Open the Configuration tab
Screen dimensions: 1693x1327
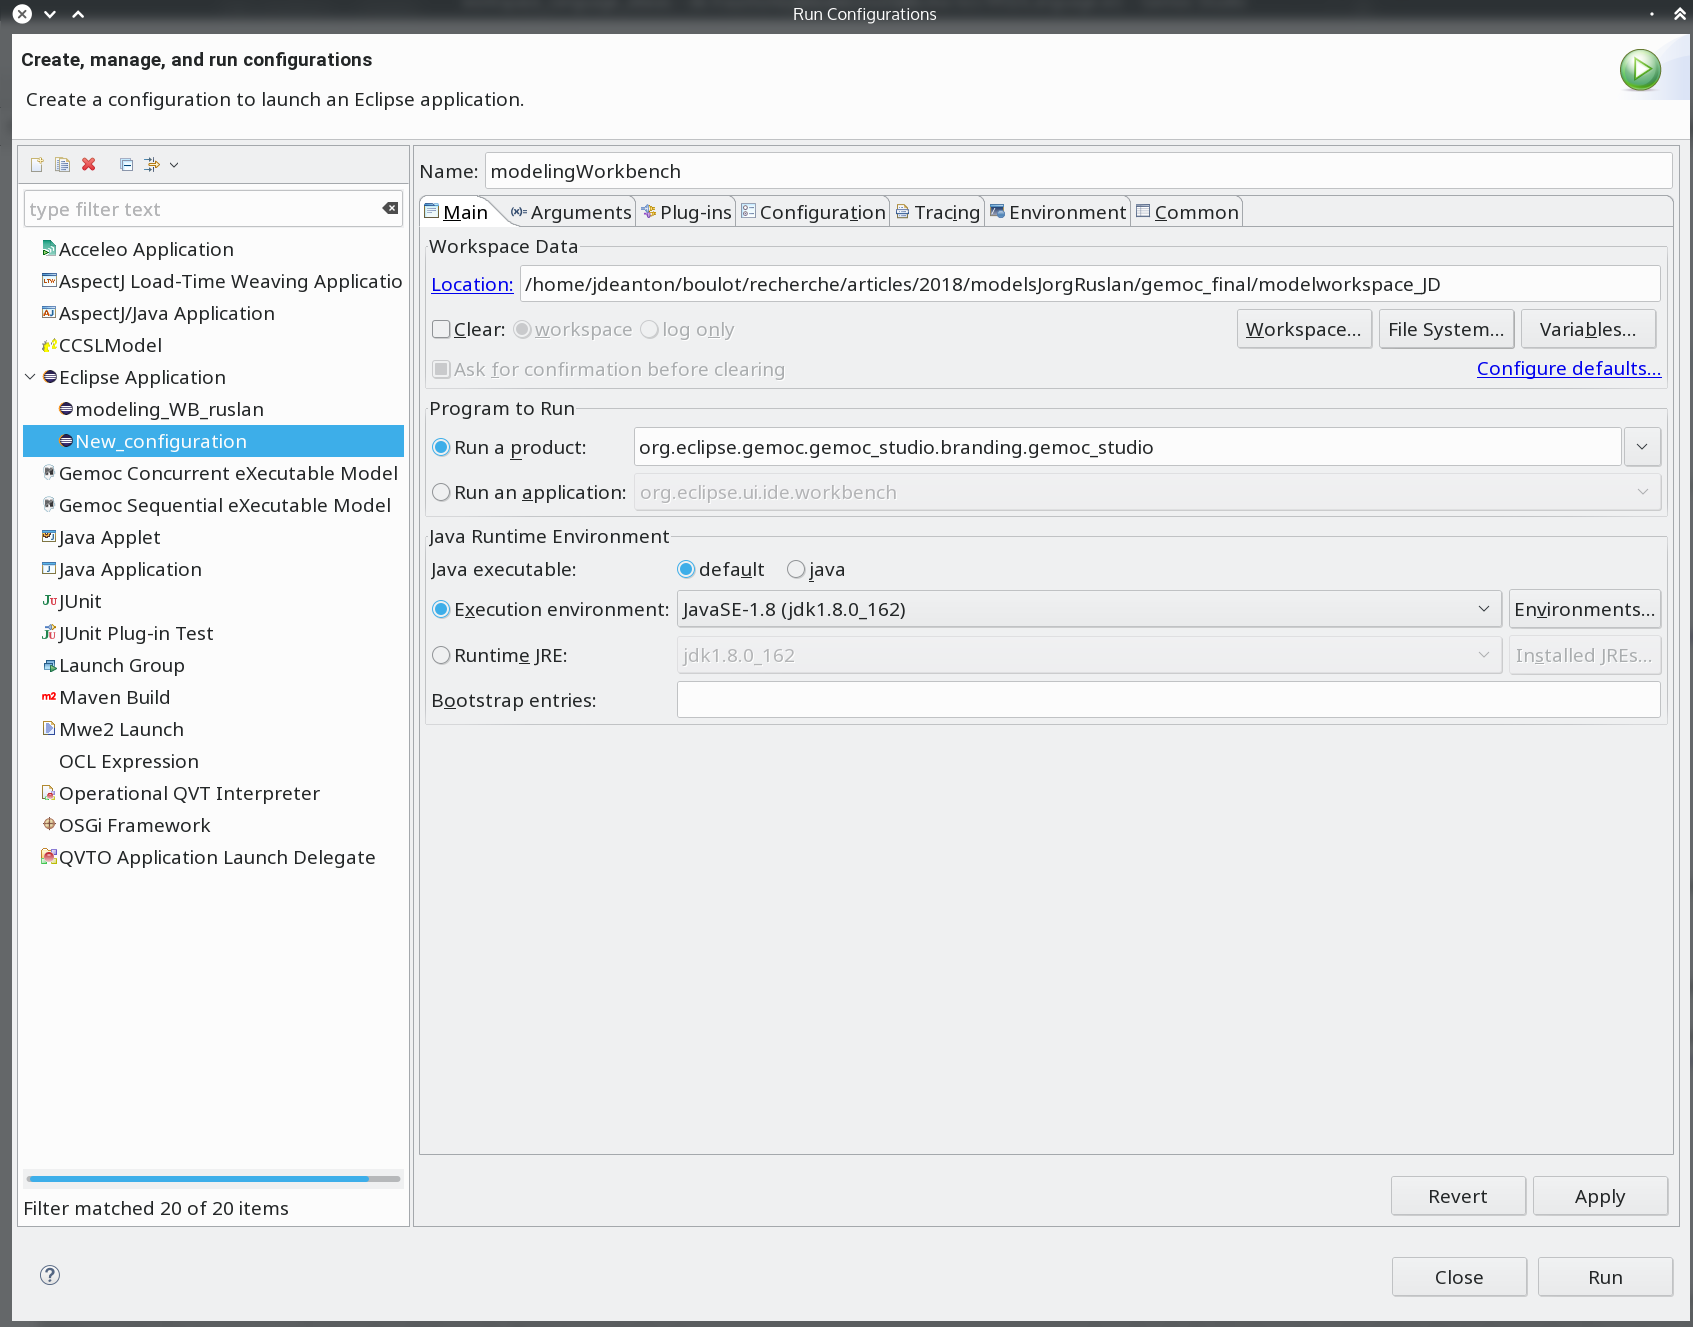[813, 212]
